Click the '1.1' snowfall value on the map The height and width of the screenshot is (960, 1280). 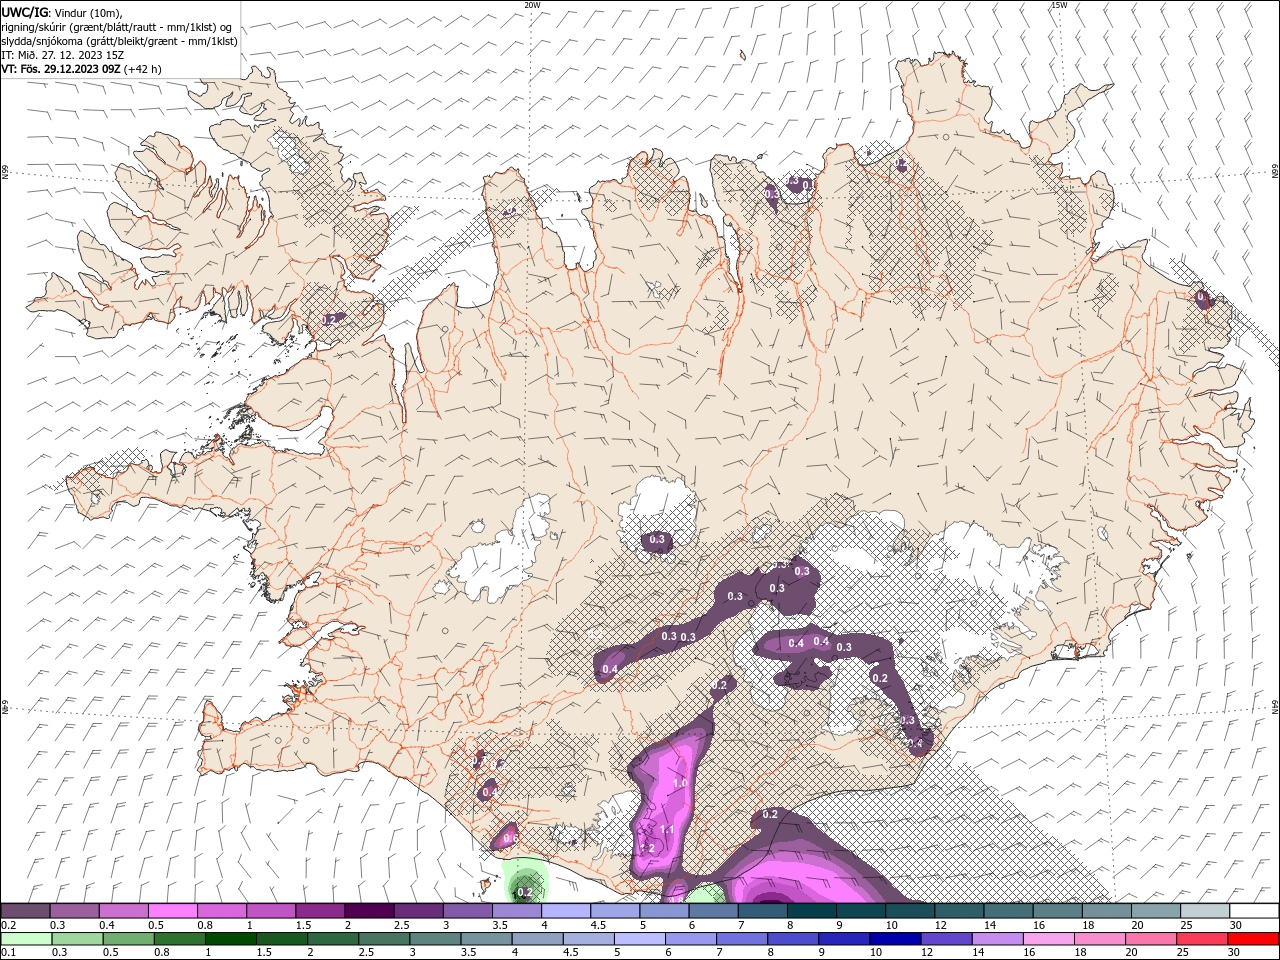[x=667, y=830]
